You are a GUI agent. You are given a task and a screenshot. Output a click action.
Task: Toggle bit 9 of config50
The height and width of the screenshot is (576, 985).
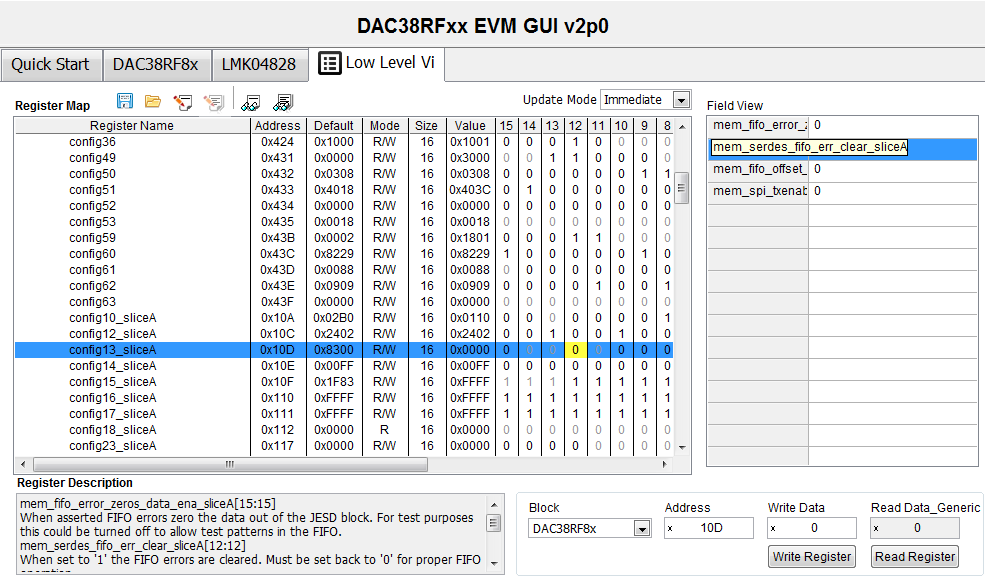pyautogui.click(x=644, y=174)
